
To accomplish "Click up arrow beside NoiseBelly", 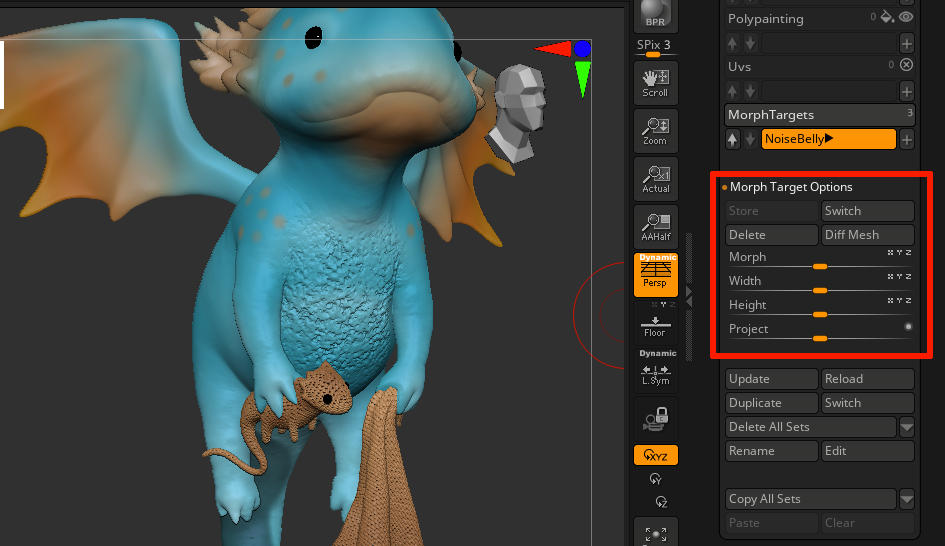I will (x=732, y=140).
